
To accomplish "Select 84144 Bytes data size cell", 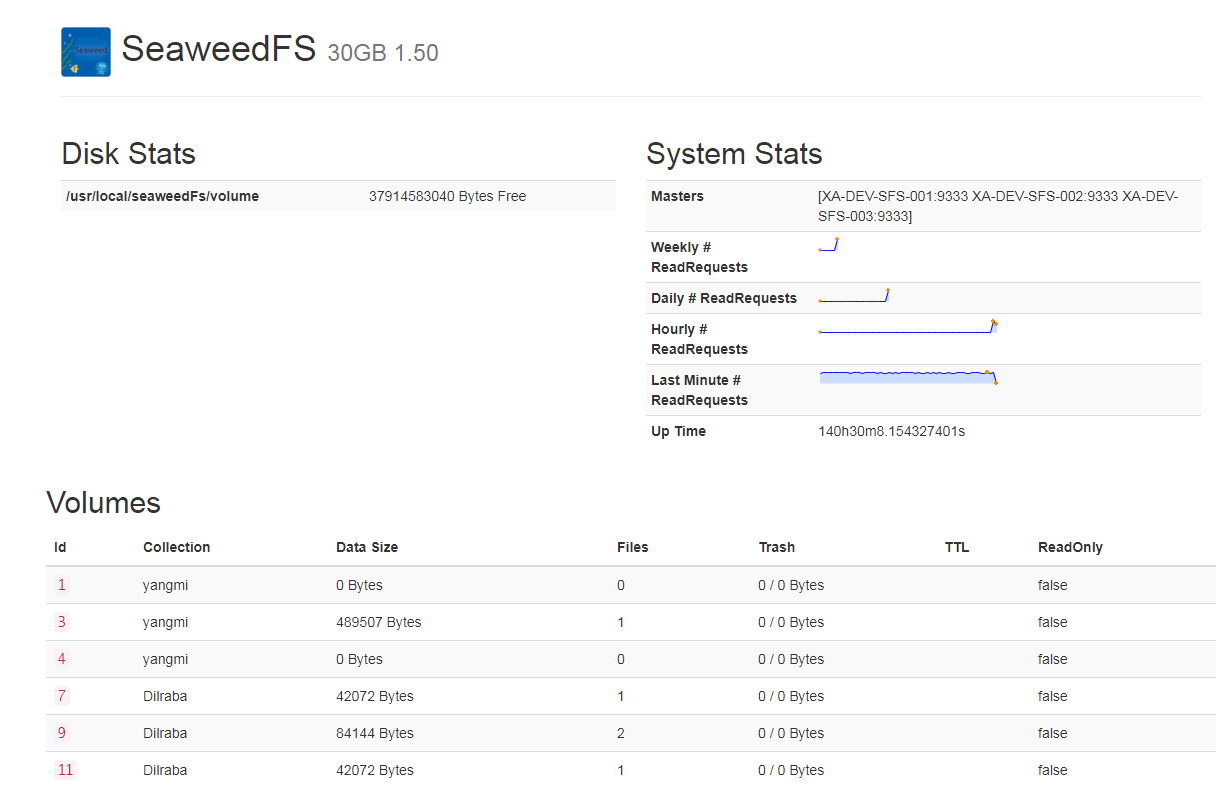I will (x=375, y=733).
